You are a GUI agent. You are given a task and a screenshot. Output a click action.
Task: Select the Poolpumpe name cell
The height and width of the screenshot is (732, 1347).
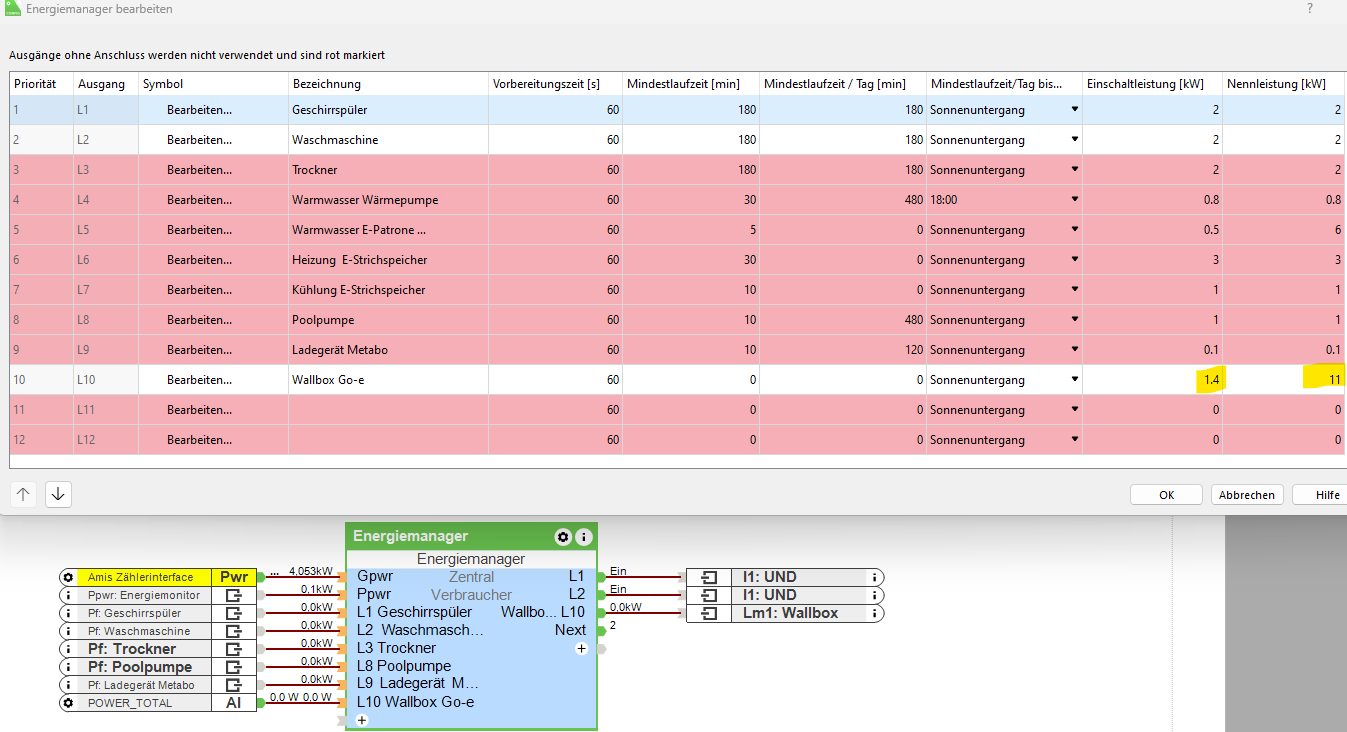tap(388, 320)
